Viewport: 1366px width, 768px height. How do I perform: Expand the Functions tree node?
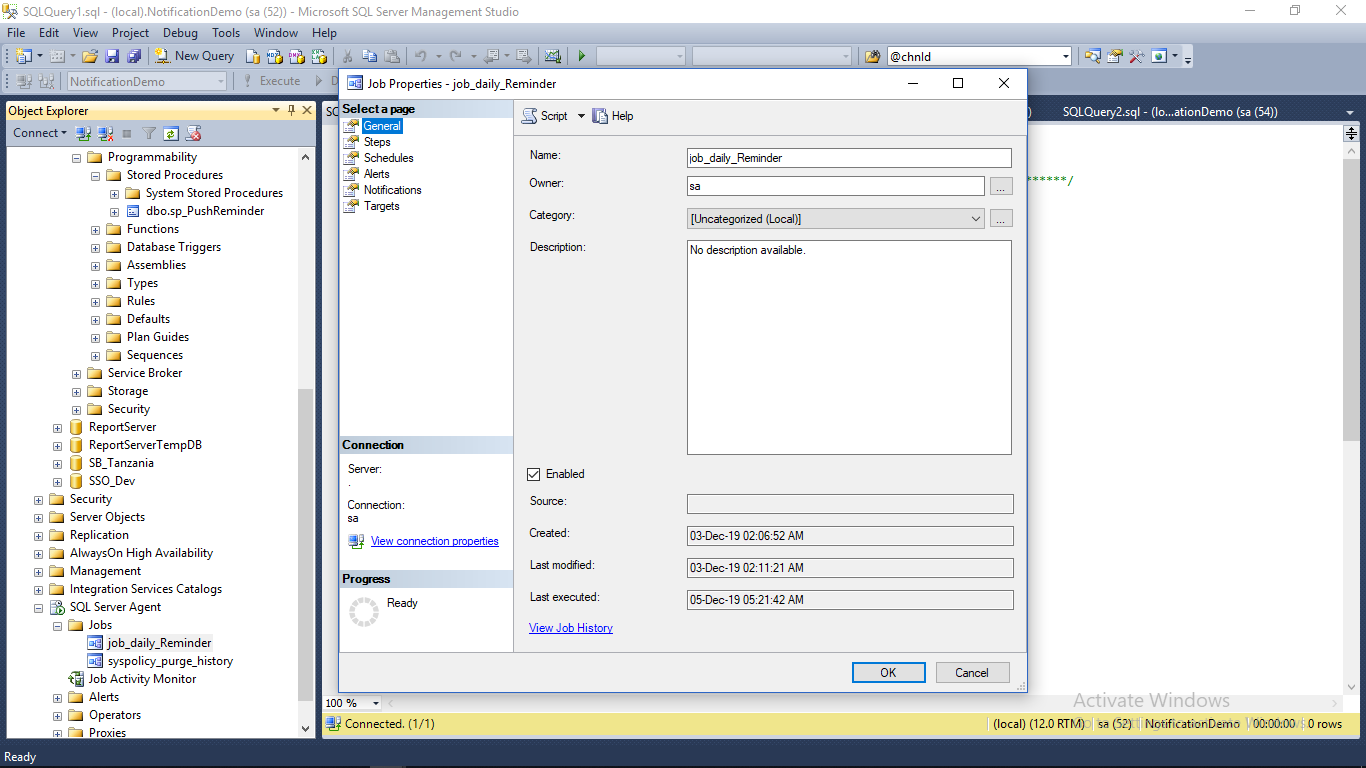(x=96, y=230)
